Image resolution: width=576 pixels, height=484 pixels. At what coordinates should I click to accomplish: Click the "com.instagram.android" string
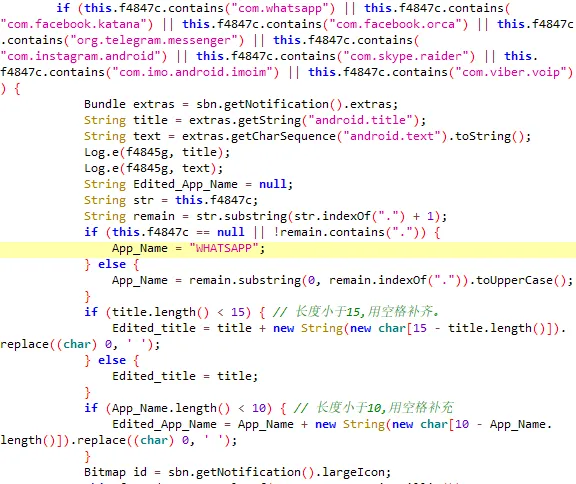pyautogui.click(x=84, y=56)
